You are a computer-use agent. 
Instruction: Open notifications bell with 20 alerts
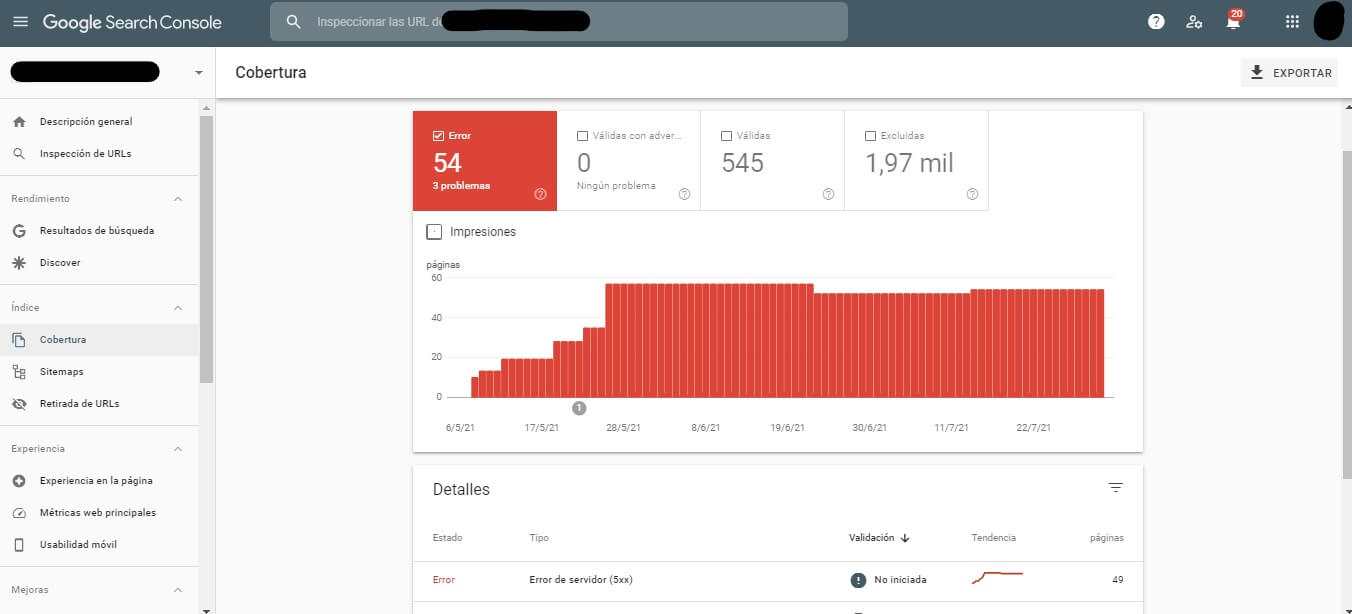click(x=1233, y=22)
